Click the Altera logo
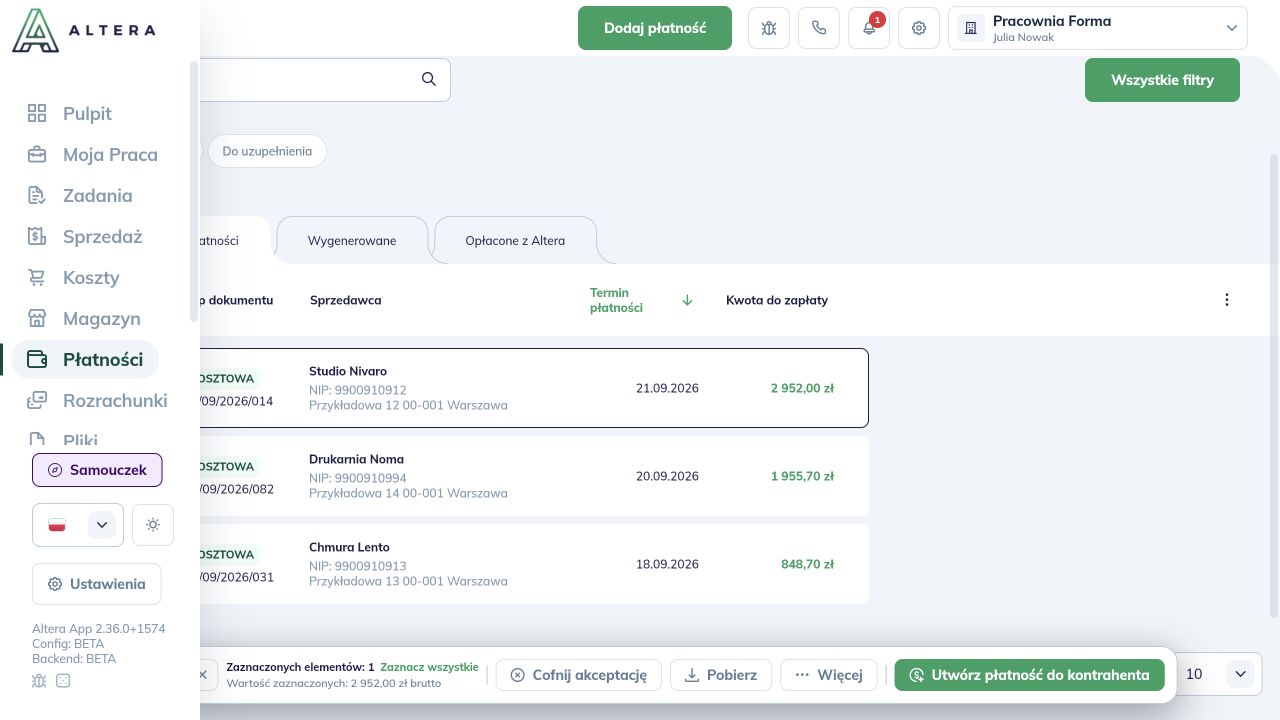This screenshot has width=1280, height=720. [x=84, y=30]
